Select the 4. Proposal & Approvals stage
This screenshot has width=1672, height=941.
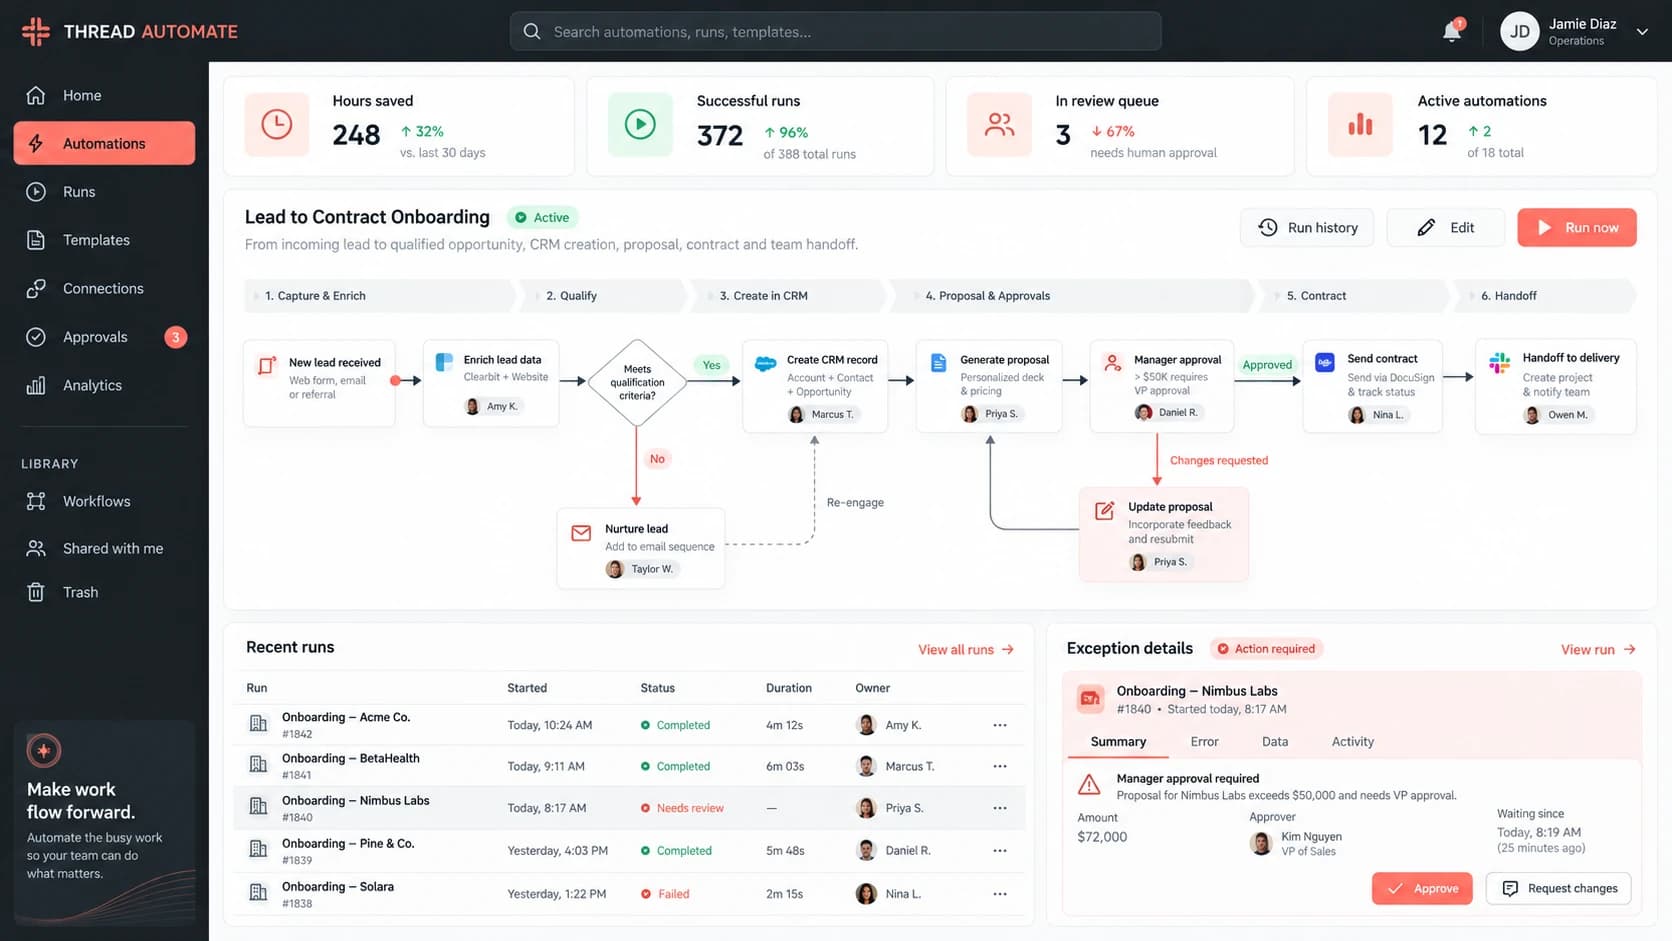(x=1072, y=296)
